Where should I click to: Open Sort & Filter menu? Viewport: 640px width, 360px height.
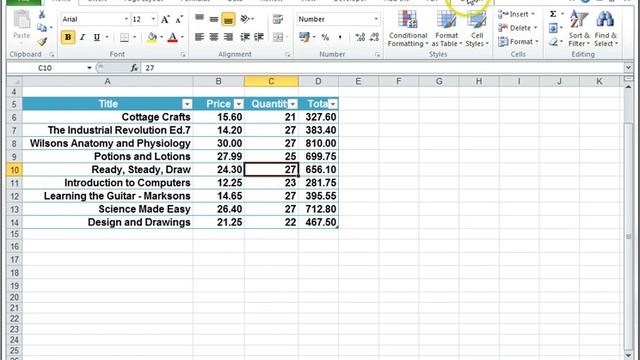click(x=579, y=29)
